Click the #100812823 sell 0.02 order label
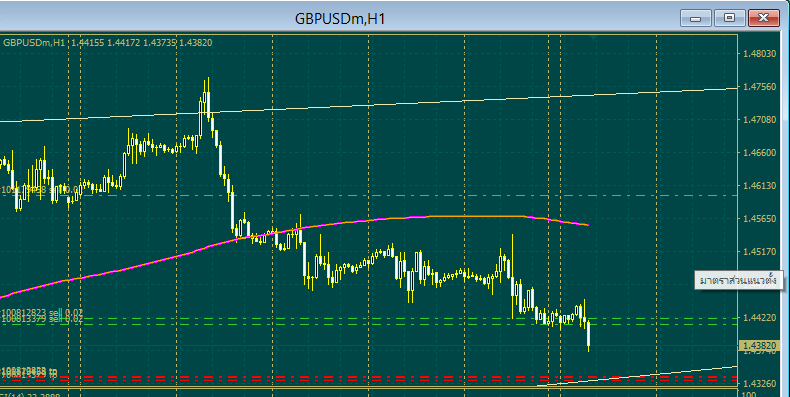790x397 pixels. tap(42, 313)
